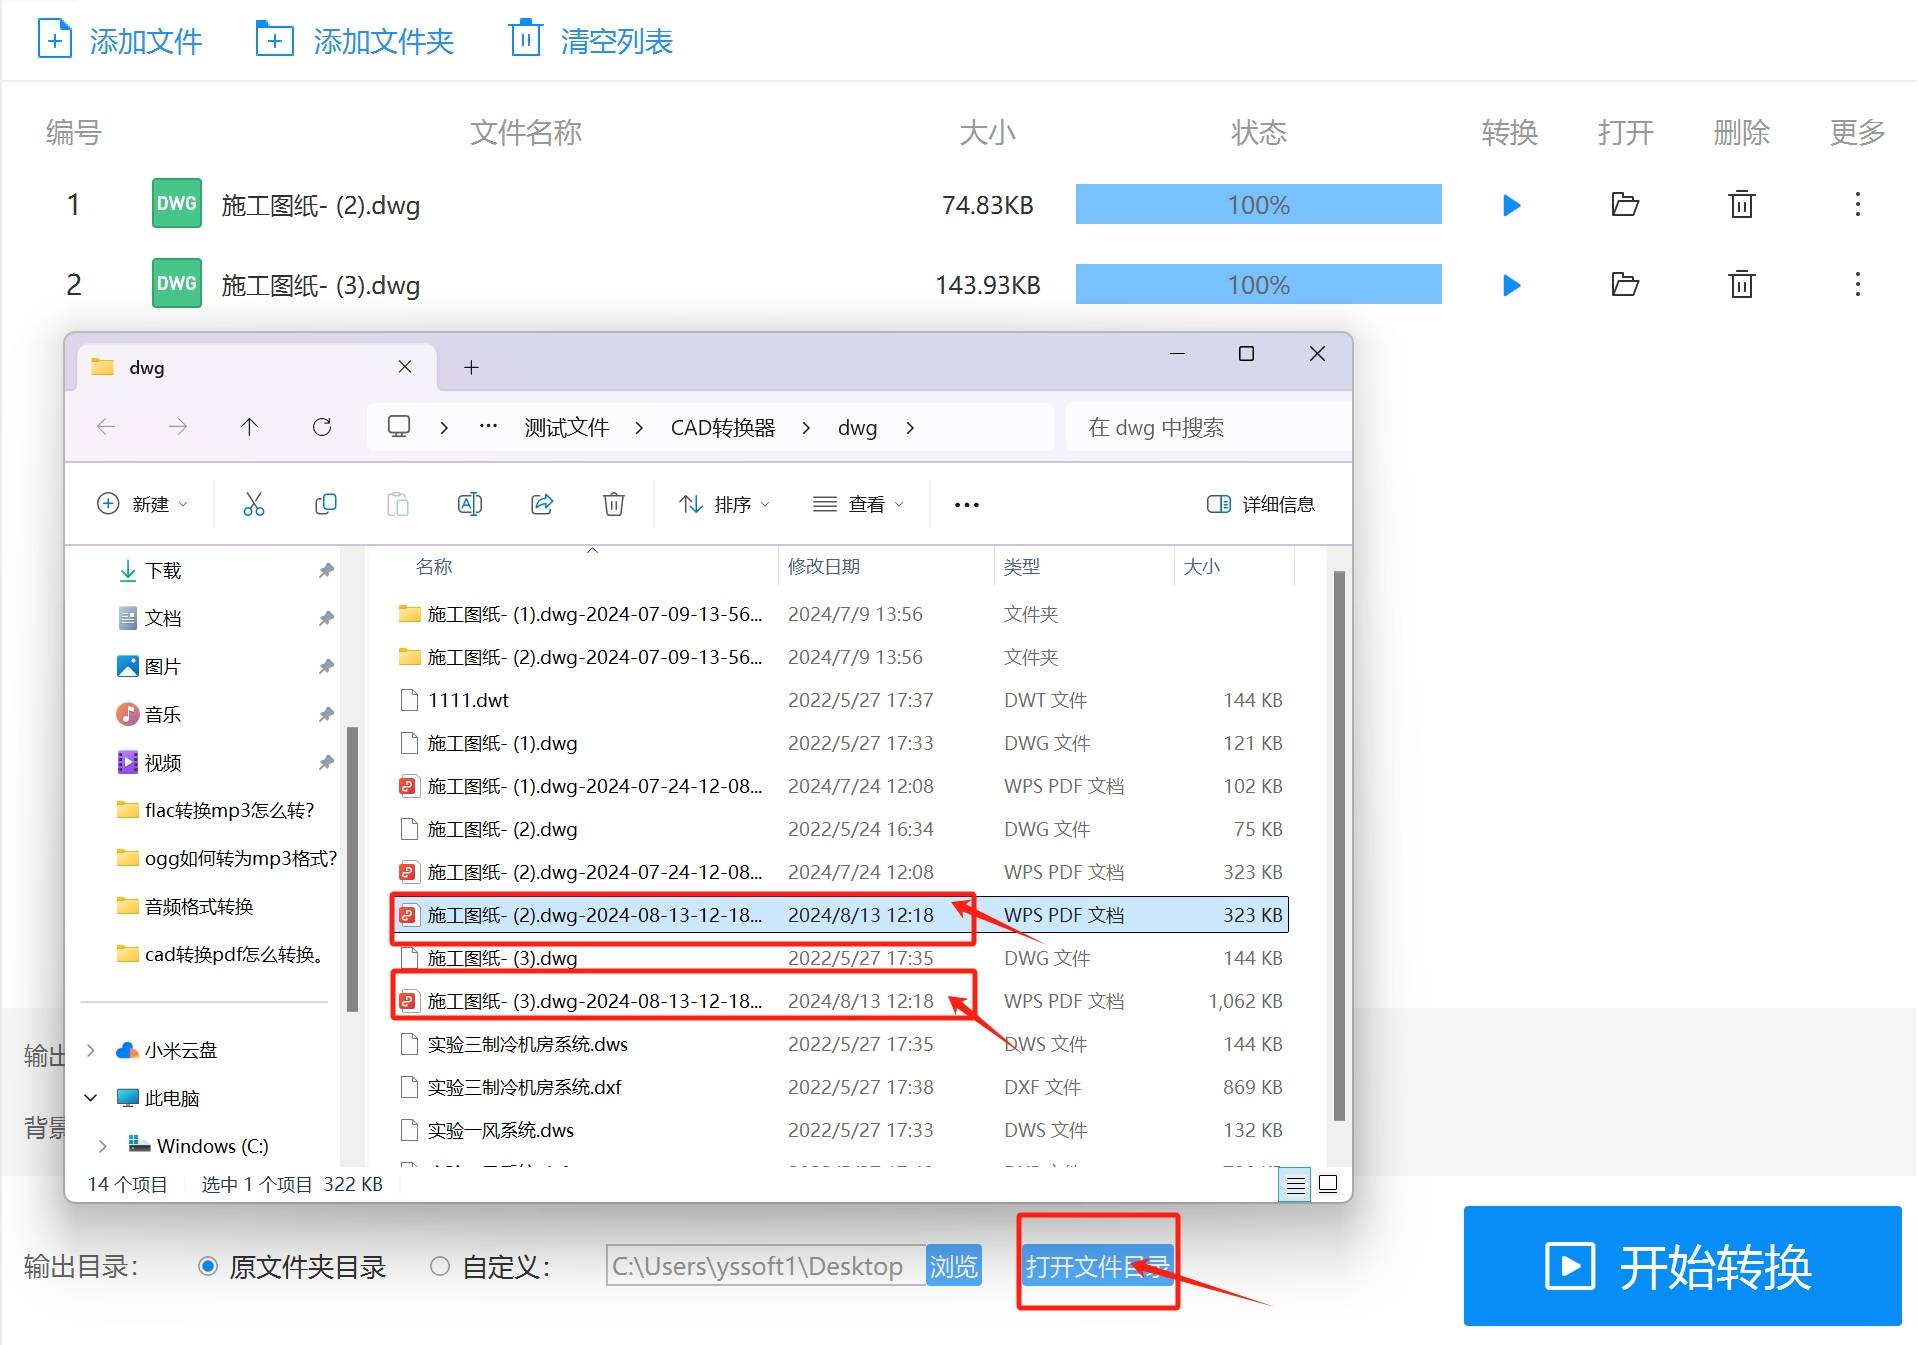Open 视频 in the navigation pane
Viewport: 1918px width, 1345px height.
pos(163,762)
